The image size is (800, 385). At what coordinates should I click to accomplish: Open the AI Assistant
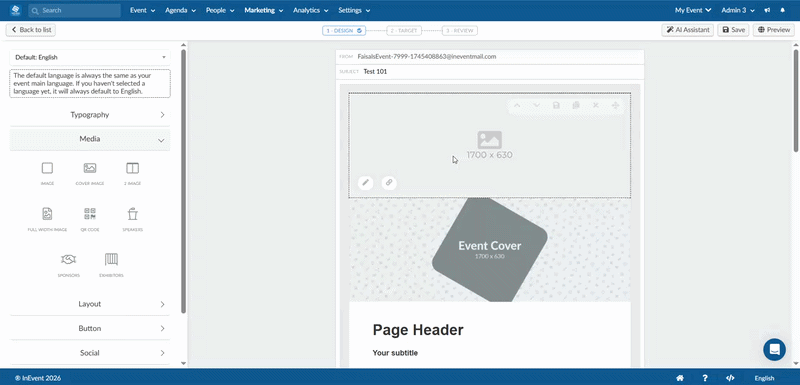tap(687, 30)
